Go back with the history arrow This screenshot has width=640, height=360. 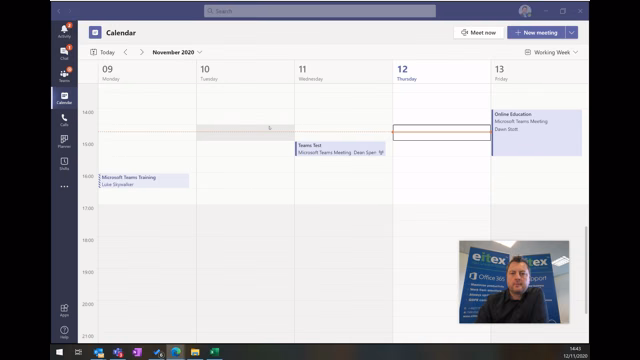coord(59,11)
